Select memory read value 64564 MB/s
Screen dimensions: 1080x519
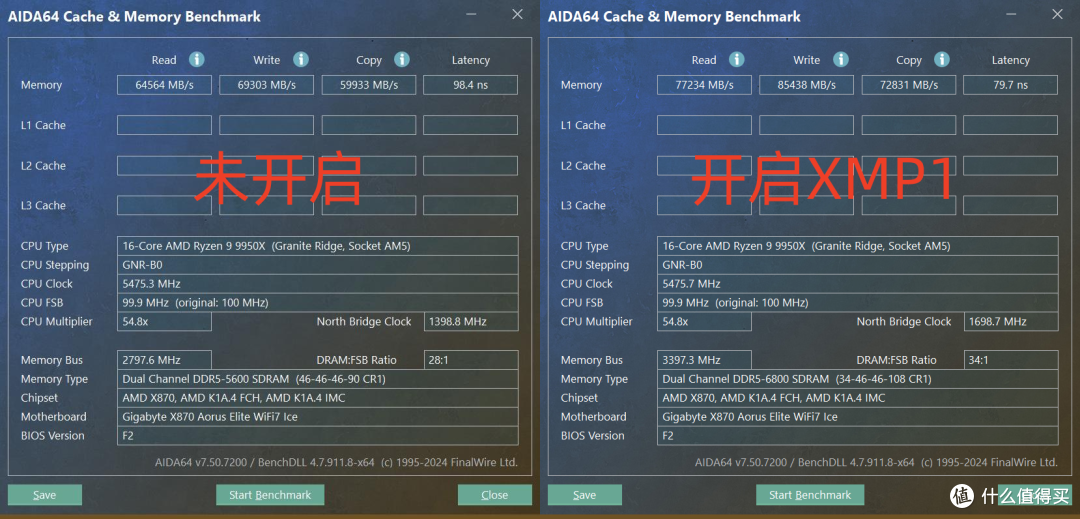[164, 85]
